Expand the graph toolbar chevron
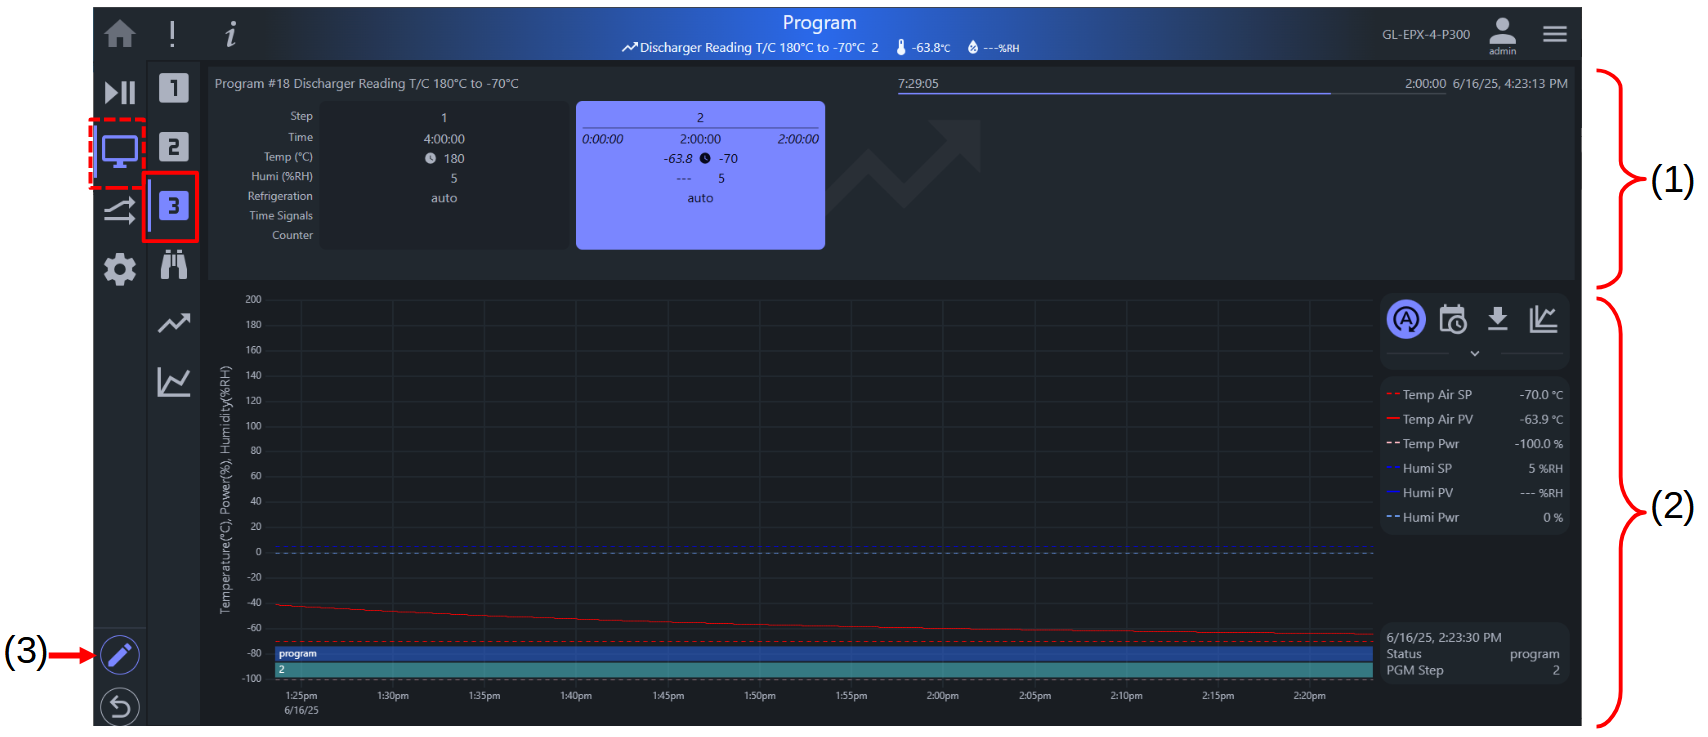The height and width of the screenshot is (737, 1708). [x=1474, y=353]
